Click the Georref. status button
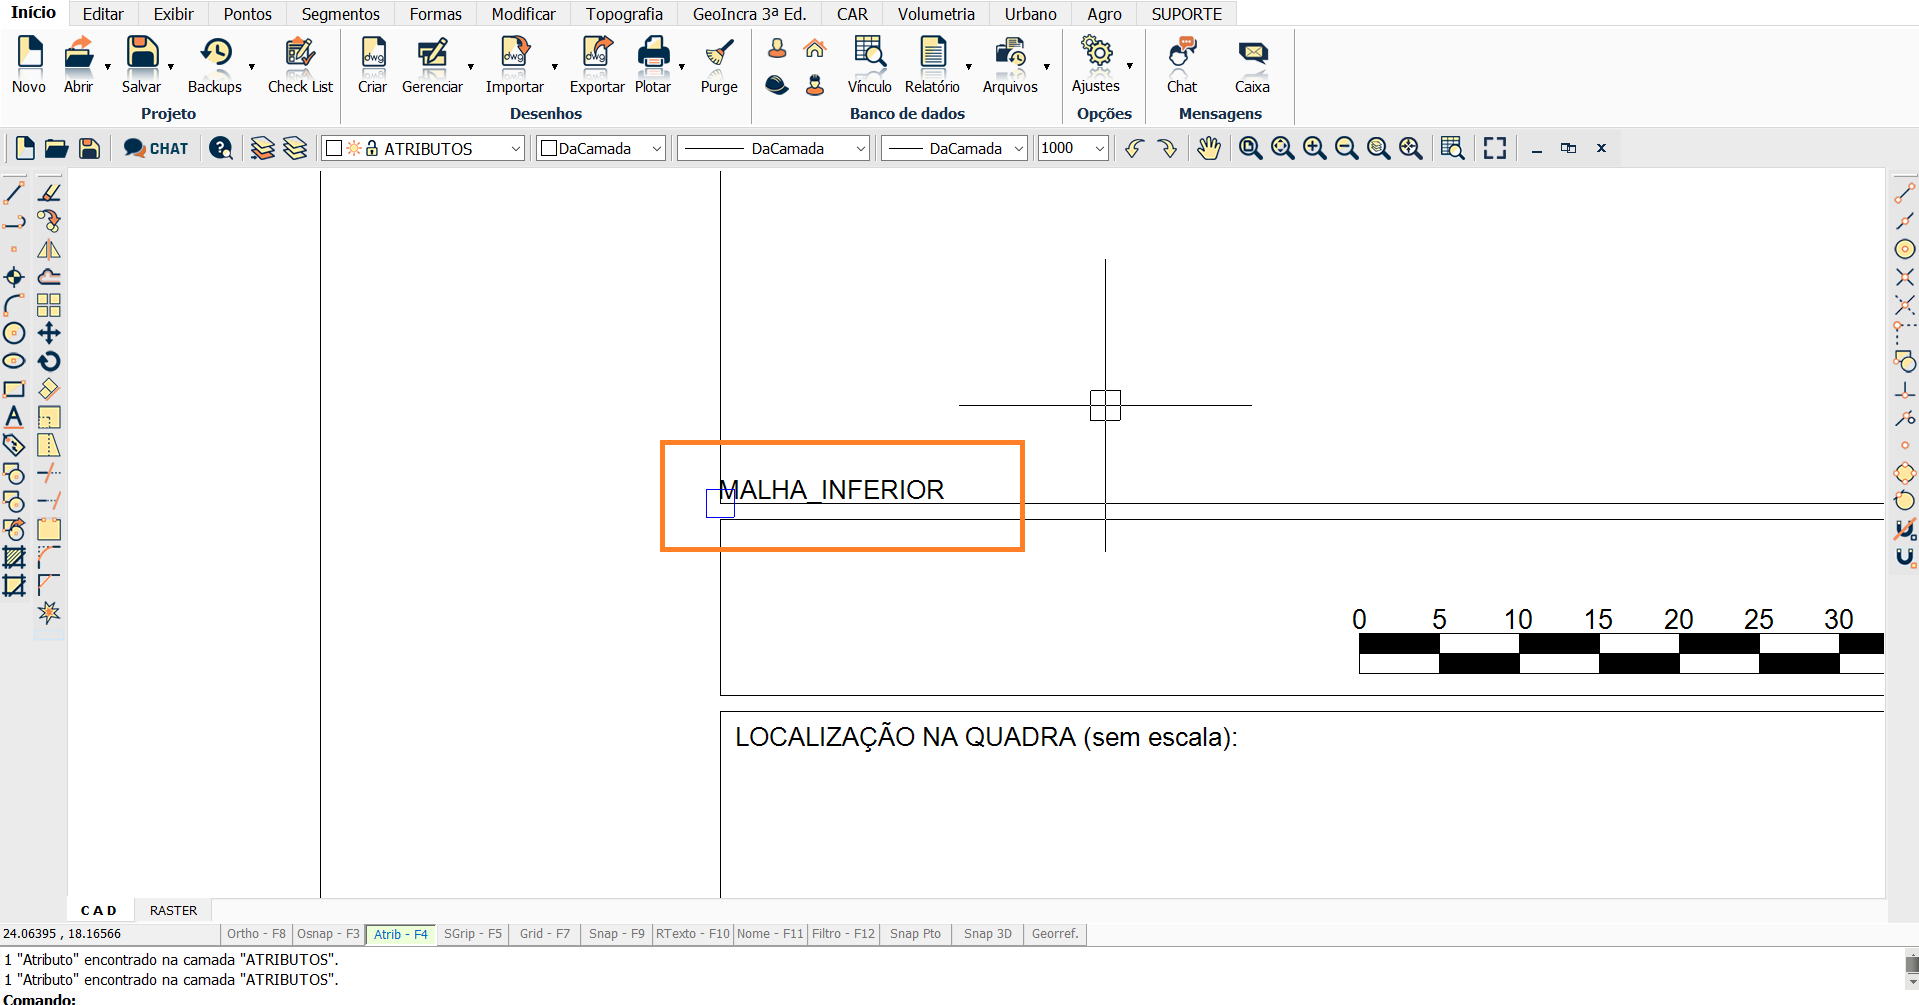Image resolution: width=1919 pixels, height=1005 pixels. point(1055,934)
